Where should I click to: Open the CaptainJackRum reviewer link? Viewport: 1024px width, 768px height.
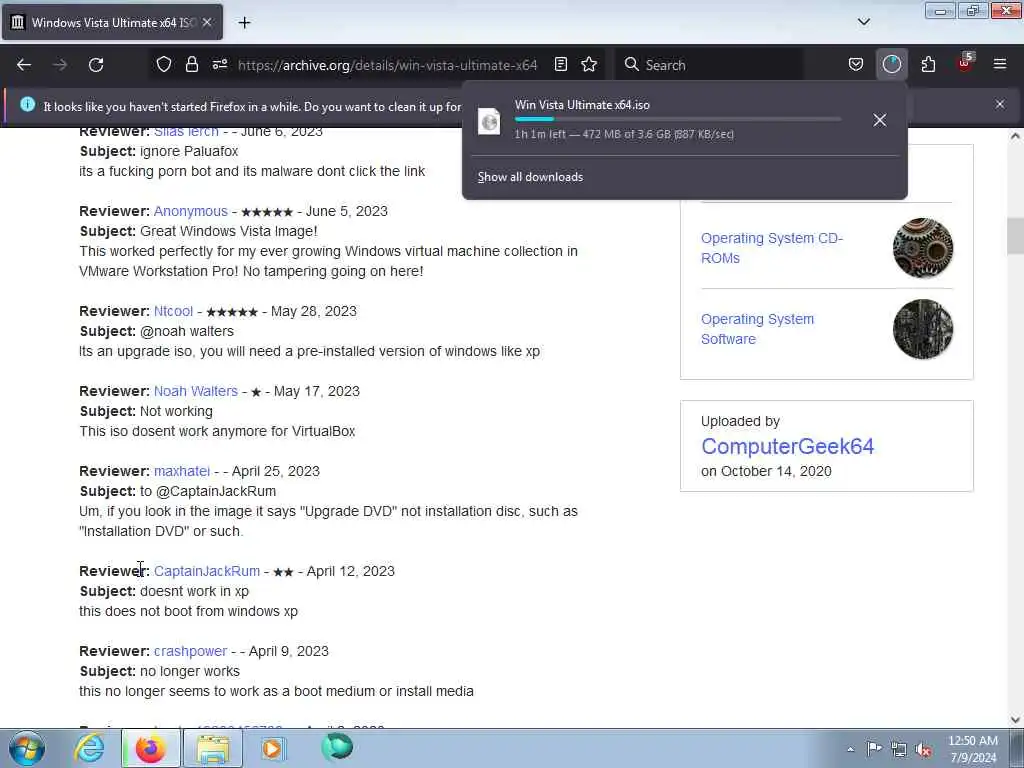pos(206,571)
